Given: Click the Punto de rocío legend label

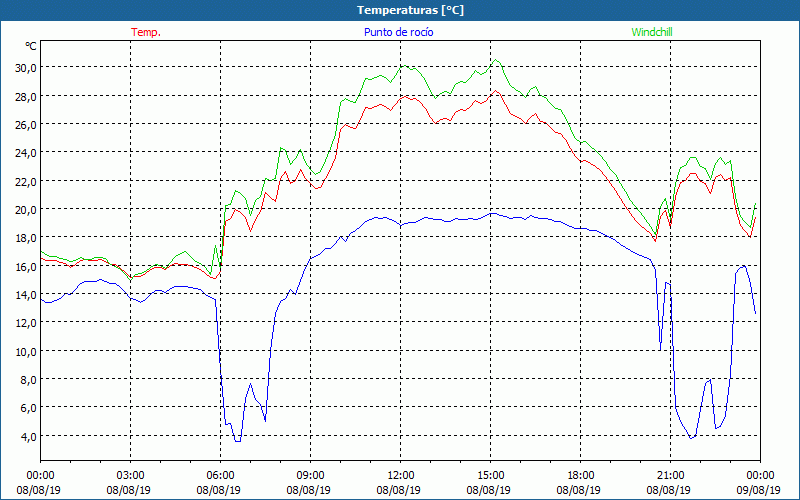Looking at the screenshot, I should click(398, 32).
